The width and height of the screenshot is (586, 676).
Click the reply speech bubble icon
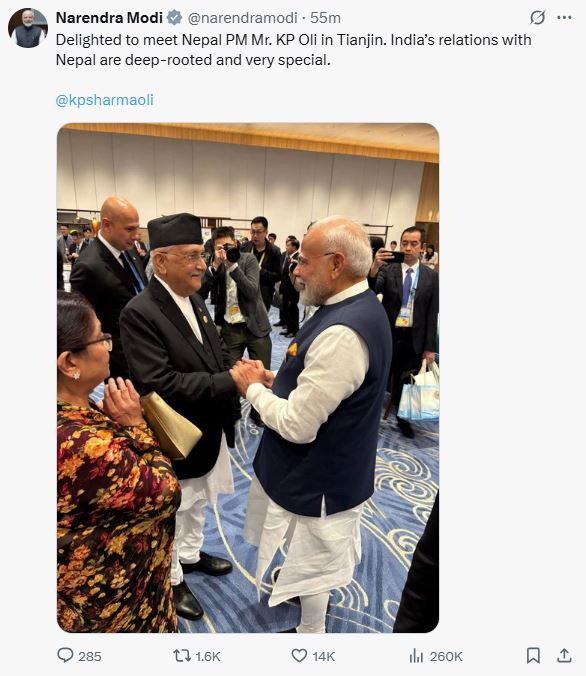(65, 655)
